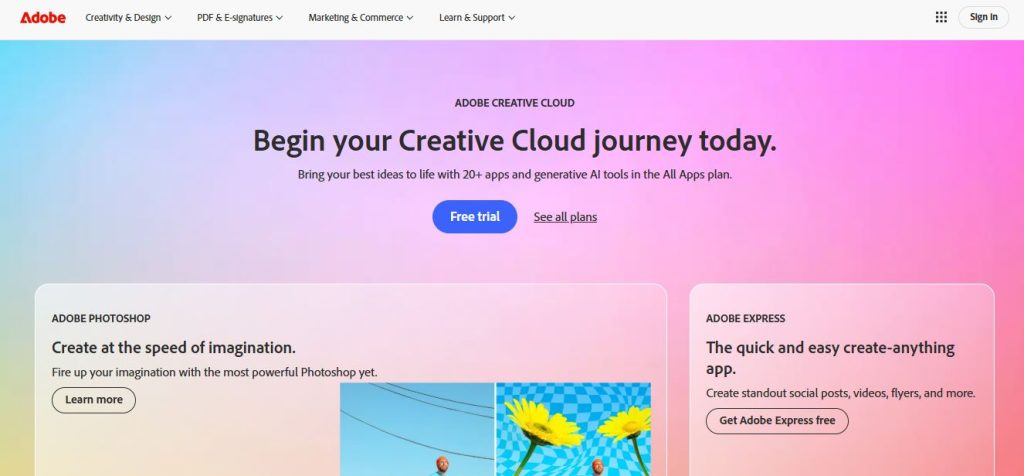This screenshot has height=476, width=1024.
Task: Click the Begin your Creative Cloud journey headline
Action: [x=515, y=141]
